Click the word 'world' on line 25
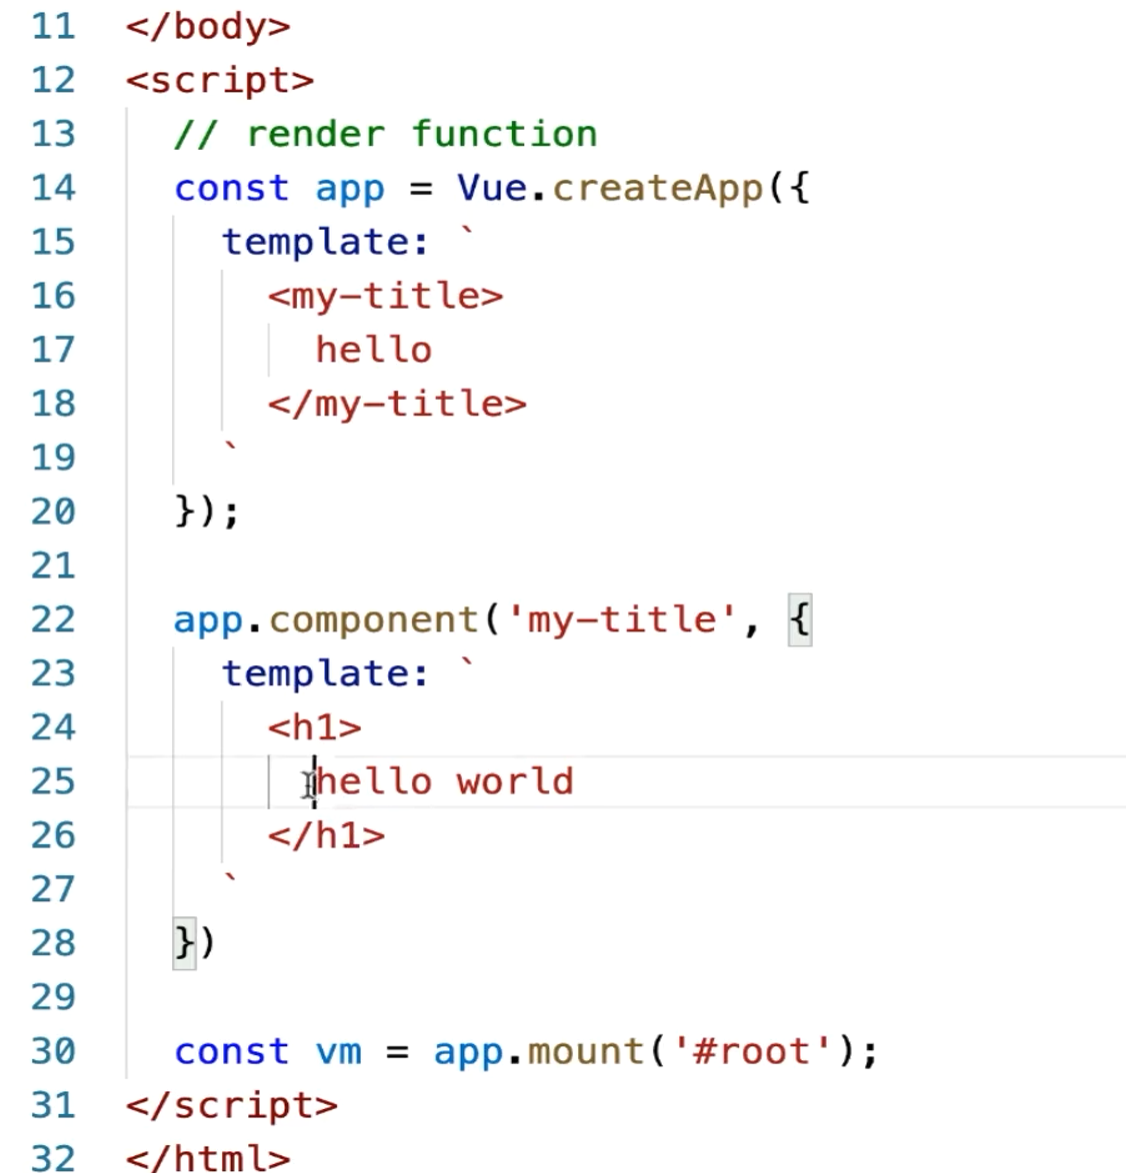Viewport: 1126px width, 1173px height. [x=515, y=782]
